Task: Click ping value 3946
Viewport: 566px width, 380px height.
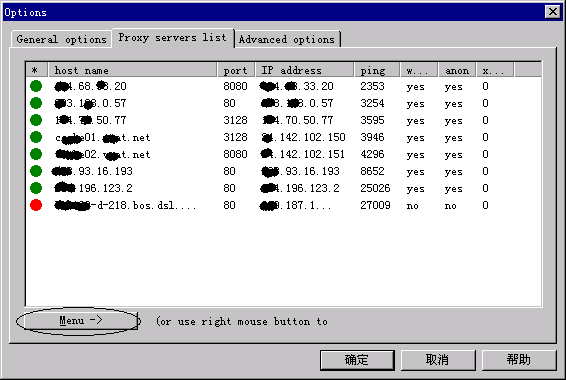Action: click(372, 137)
